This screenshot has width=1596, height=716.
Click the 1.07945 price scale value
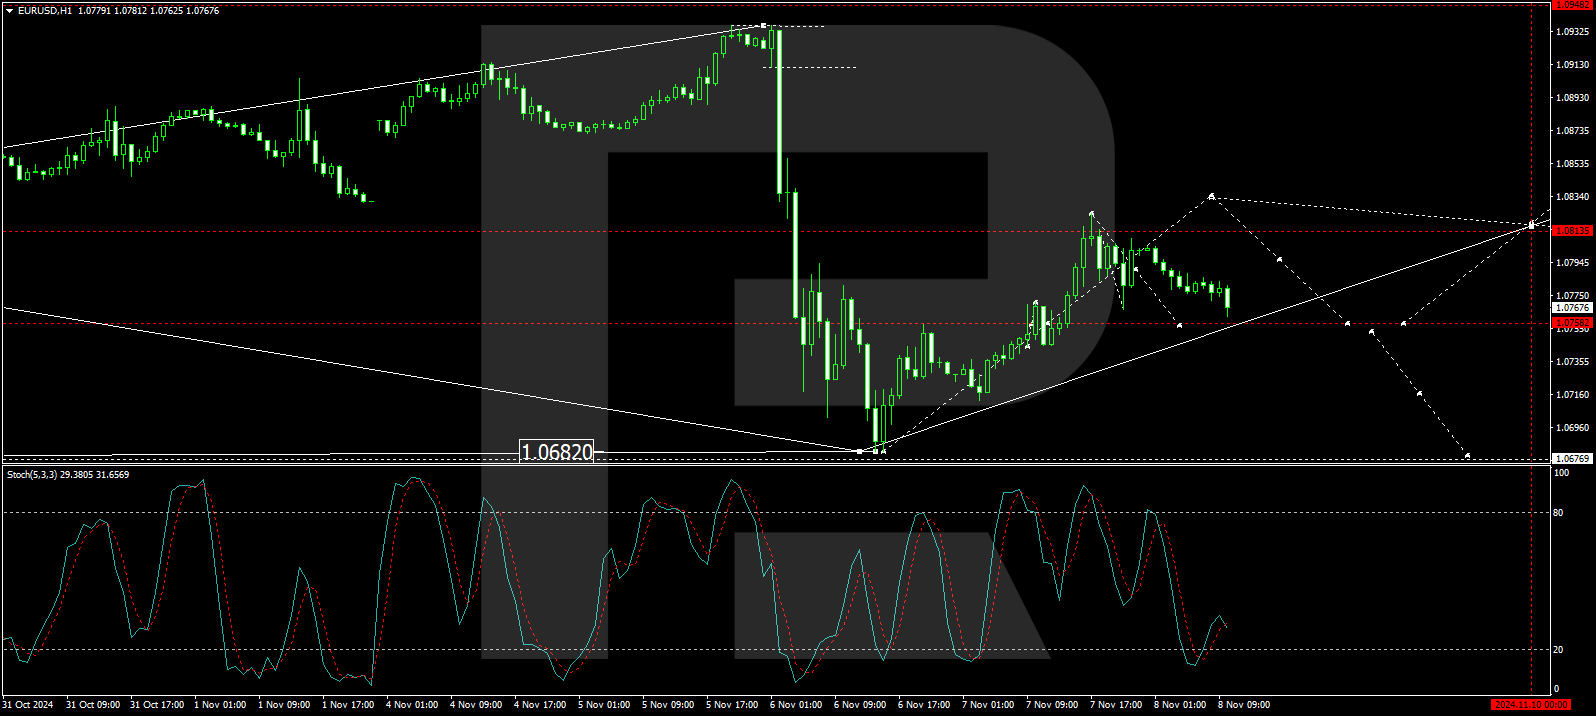pos(1572,263)
